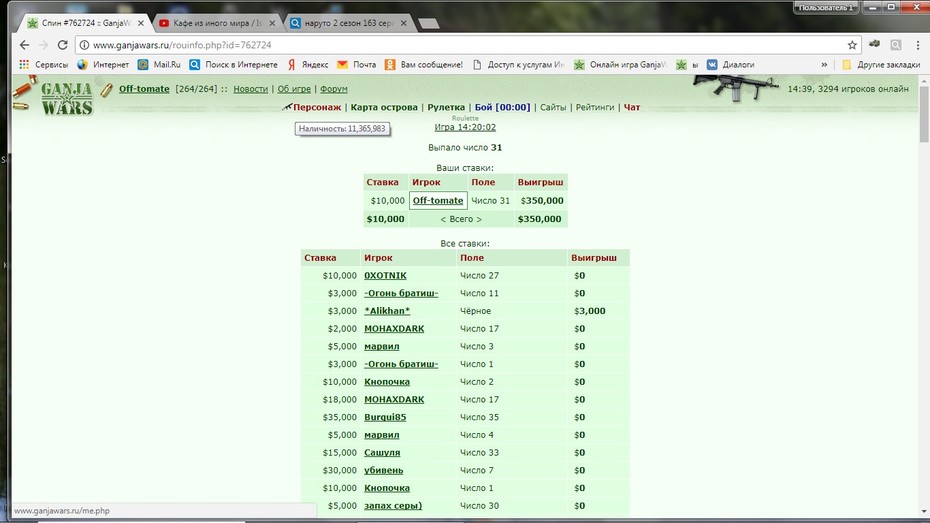Open Рейтинги menu item
This screenshot has width=930, height=523.
(595, 107)
